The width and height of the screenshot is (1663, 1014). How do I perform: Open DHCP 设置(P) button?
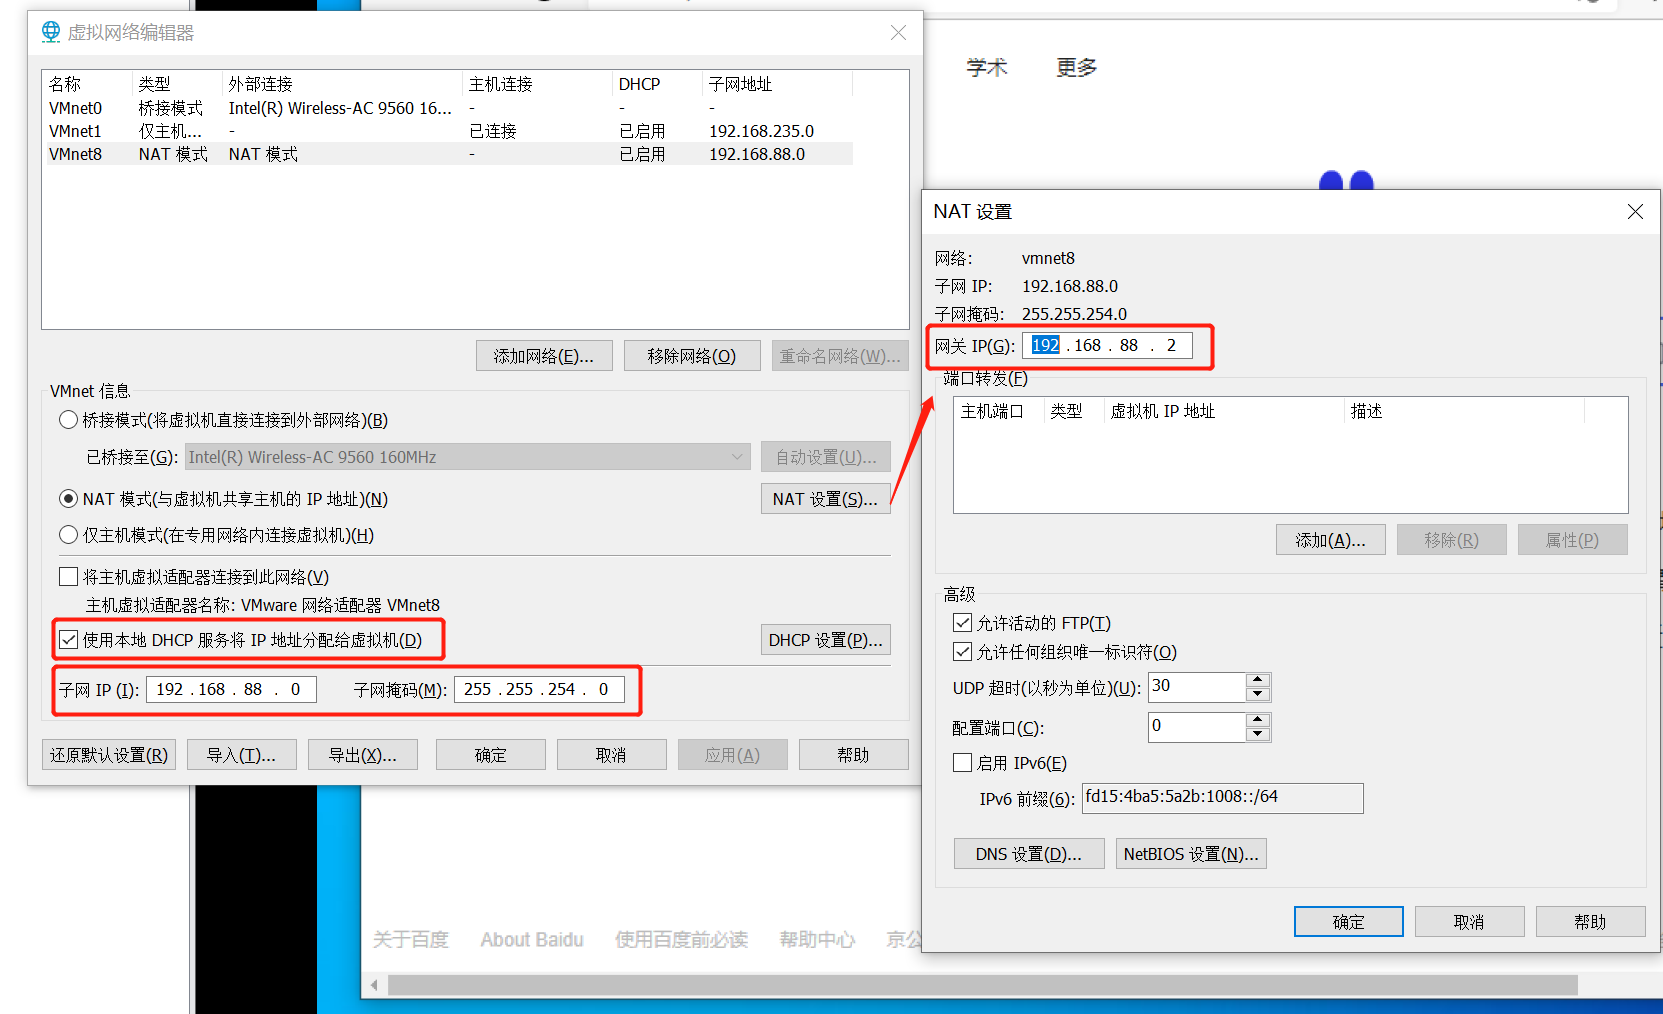pos(825,640)
